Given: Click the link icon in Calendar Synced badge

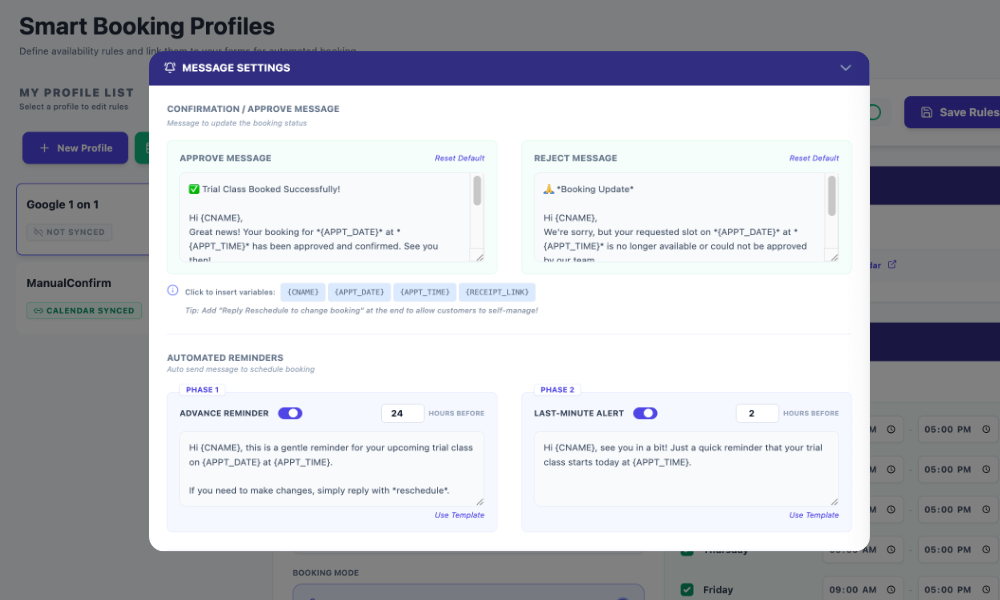Looking at the screenshot, I should (x=38, y=311).
